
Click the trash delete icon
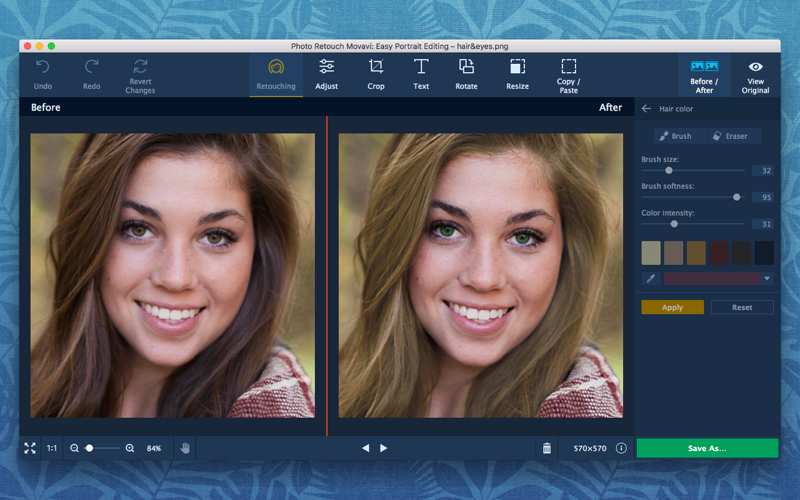click(x=547, y=448)
